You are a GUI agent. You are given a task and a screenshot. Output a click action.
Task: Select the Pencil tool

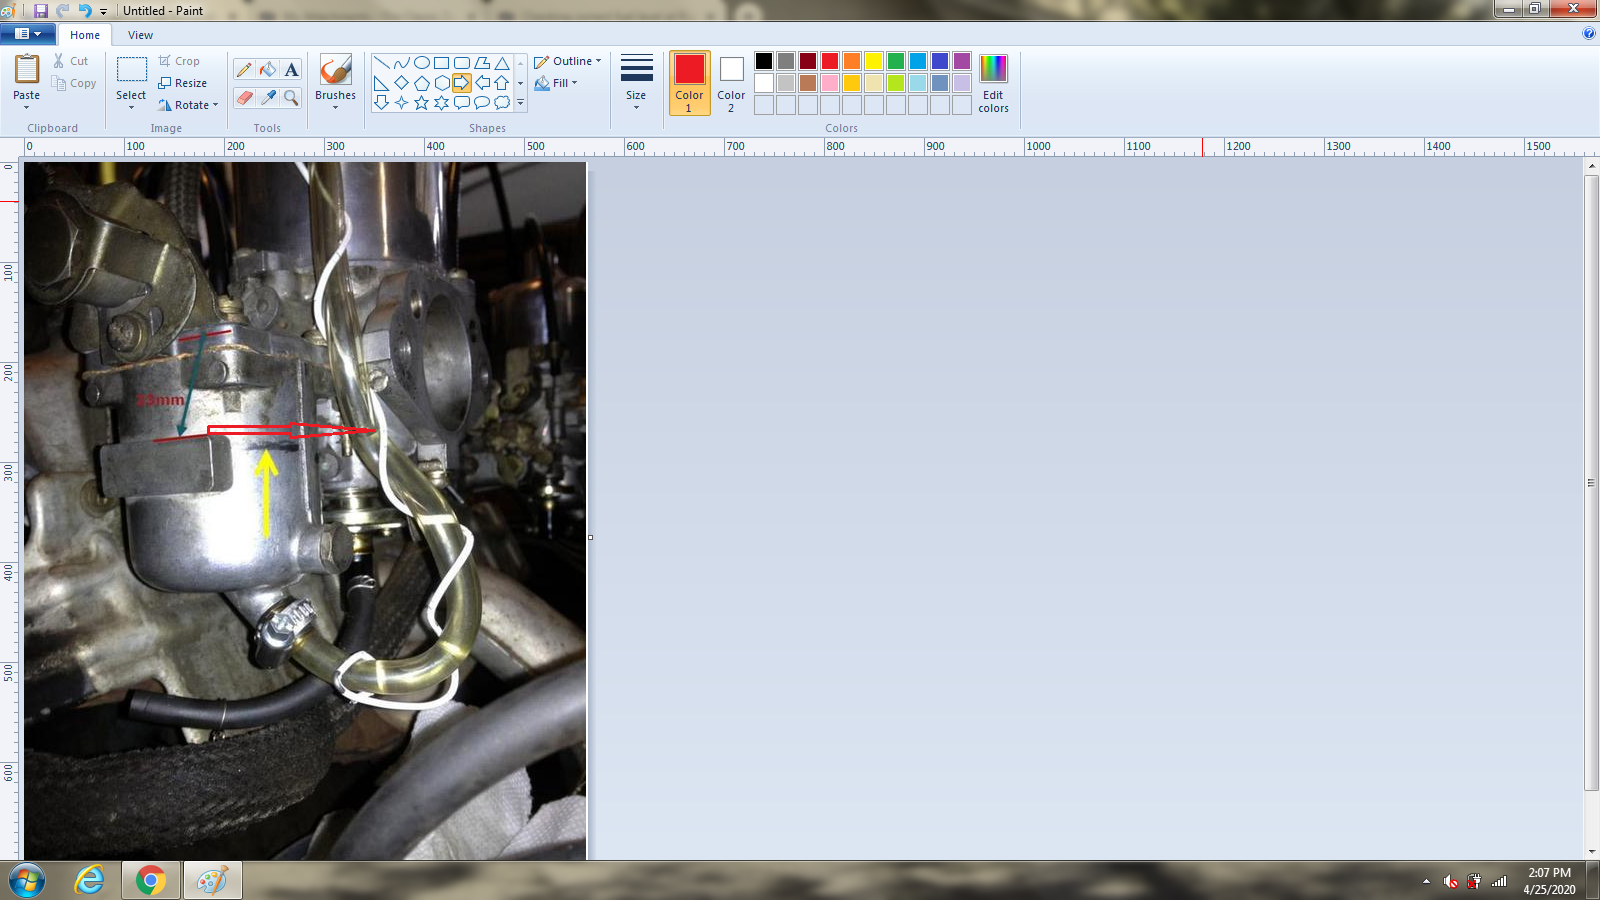tap(244, 69)
